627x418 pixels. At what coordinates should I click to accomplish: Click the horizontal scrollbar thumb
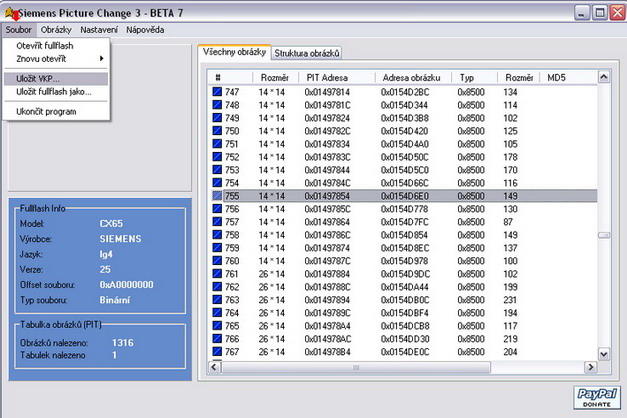[x=356, y=367]
